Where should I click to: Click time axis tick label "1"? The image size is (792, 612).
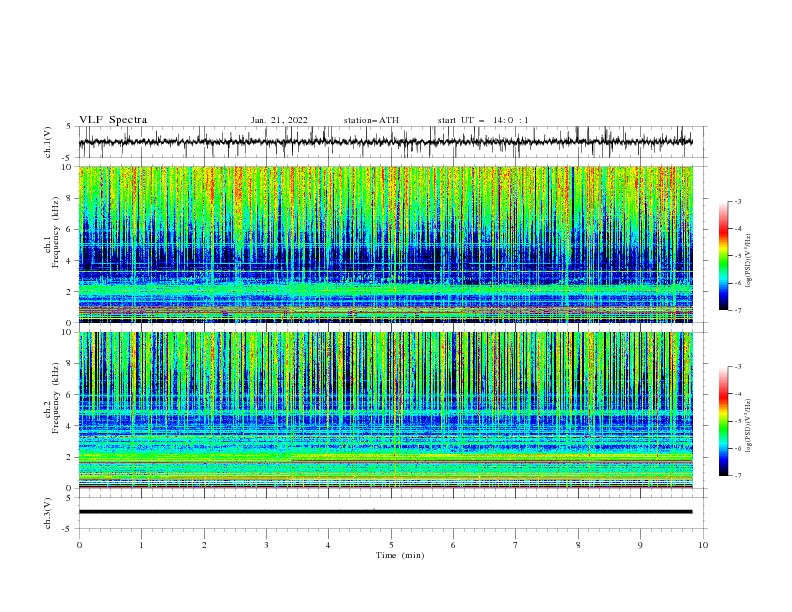click(142, 545)
